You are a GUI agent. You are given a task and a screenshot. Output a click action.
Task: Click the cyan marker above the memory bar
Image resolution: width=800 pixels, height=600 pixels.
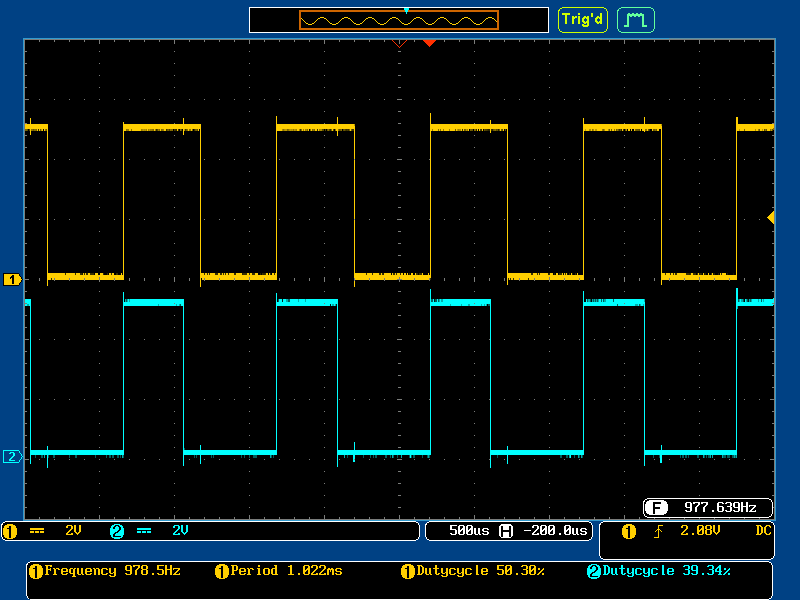[406, 10]
